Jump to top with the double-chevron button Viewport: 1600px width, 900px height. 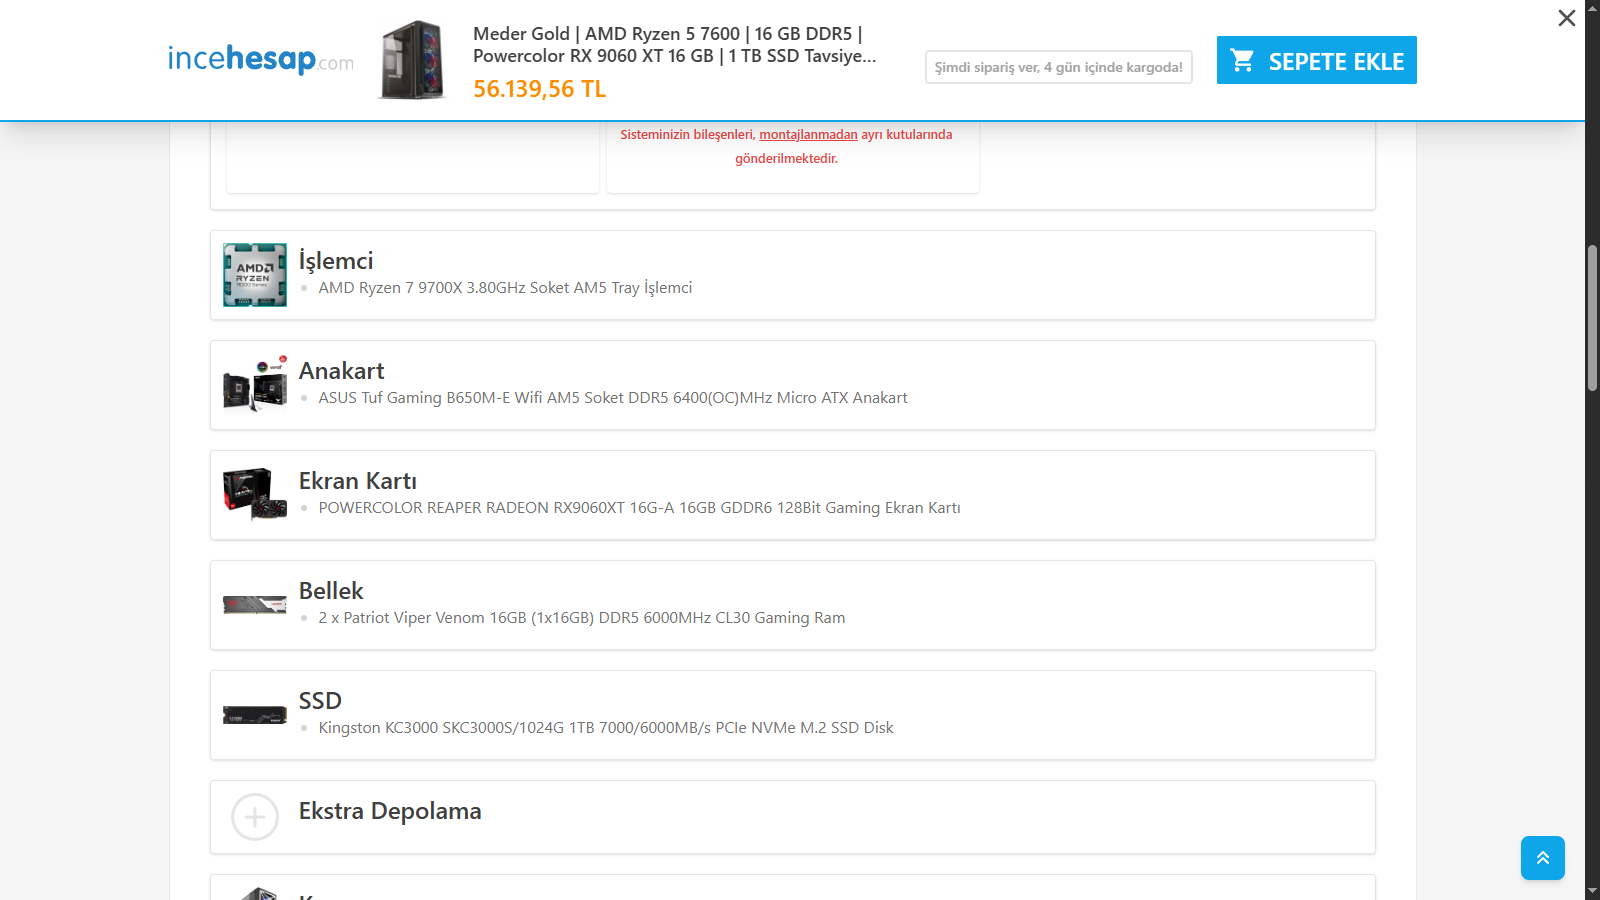1543,858
